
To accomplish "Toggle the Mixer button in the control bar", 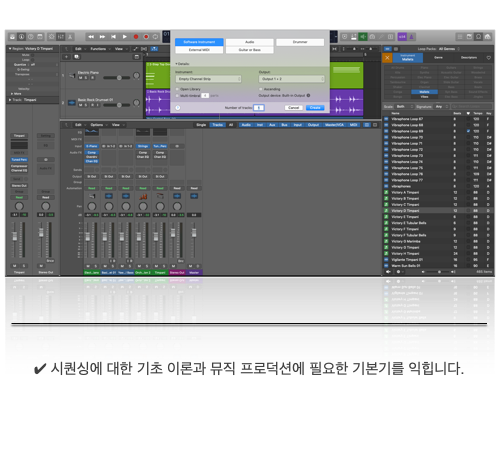I will click(x=61, y=37).
